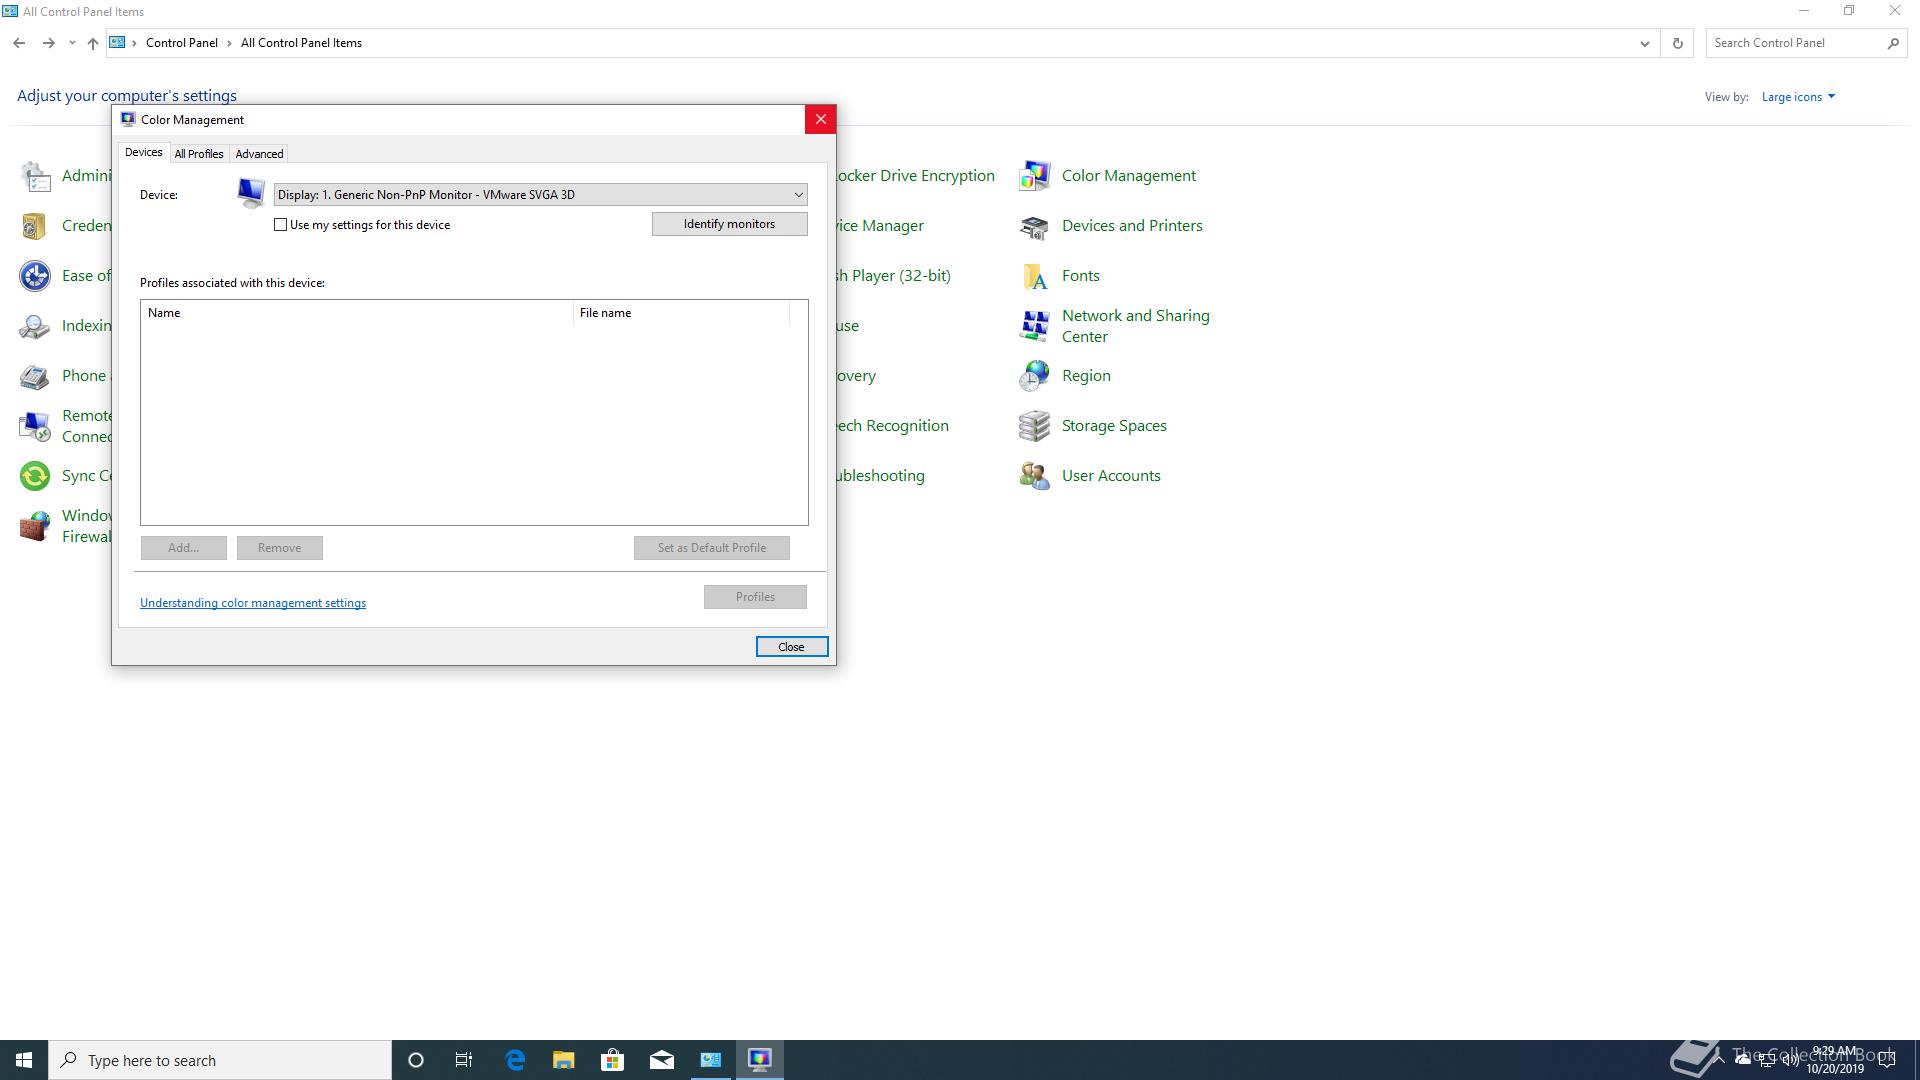Switch to the Advanced tab
This screenshot has width=1920, height=1080.
click(259, 154)
